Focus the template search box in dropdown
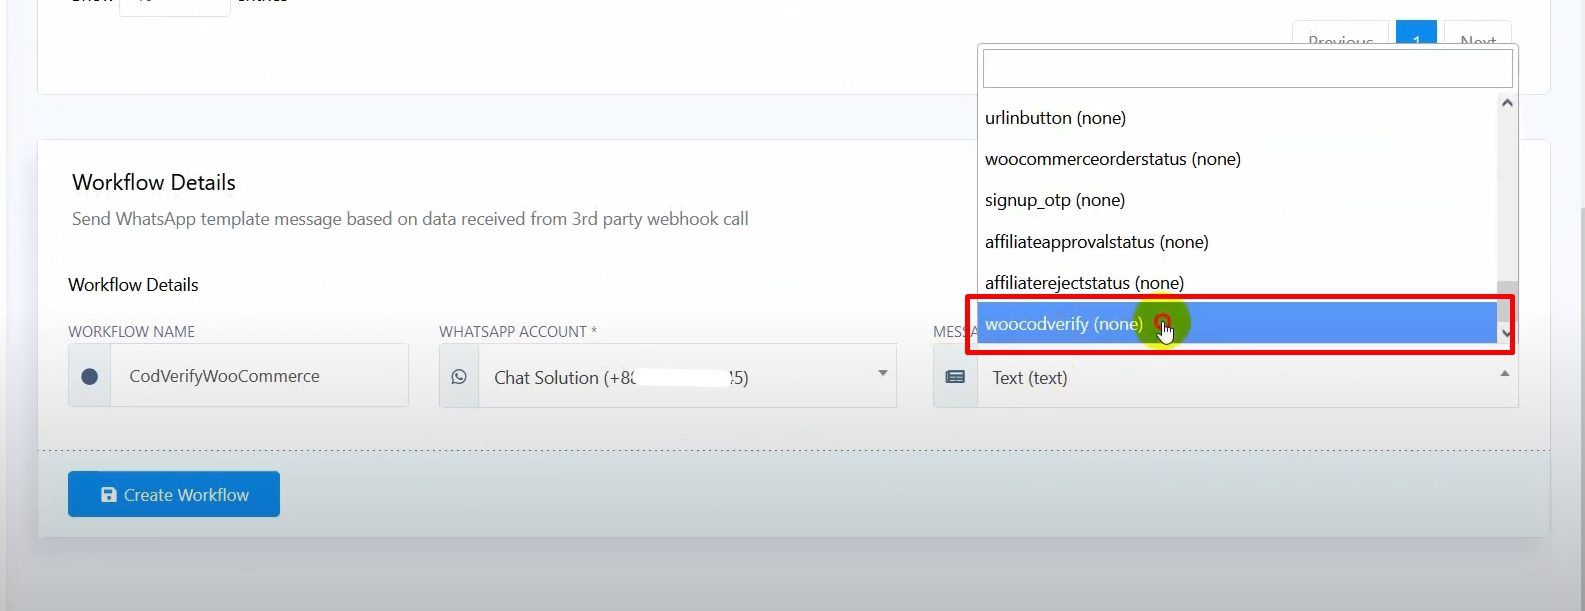This screenshot has height=611, width=1585. coord(1246,69)
